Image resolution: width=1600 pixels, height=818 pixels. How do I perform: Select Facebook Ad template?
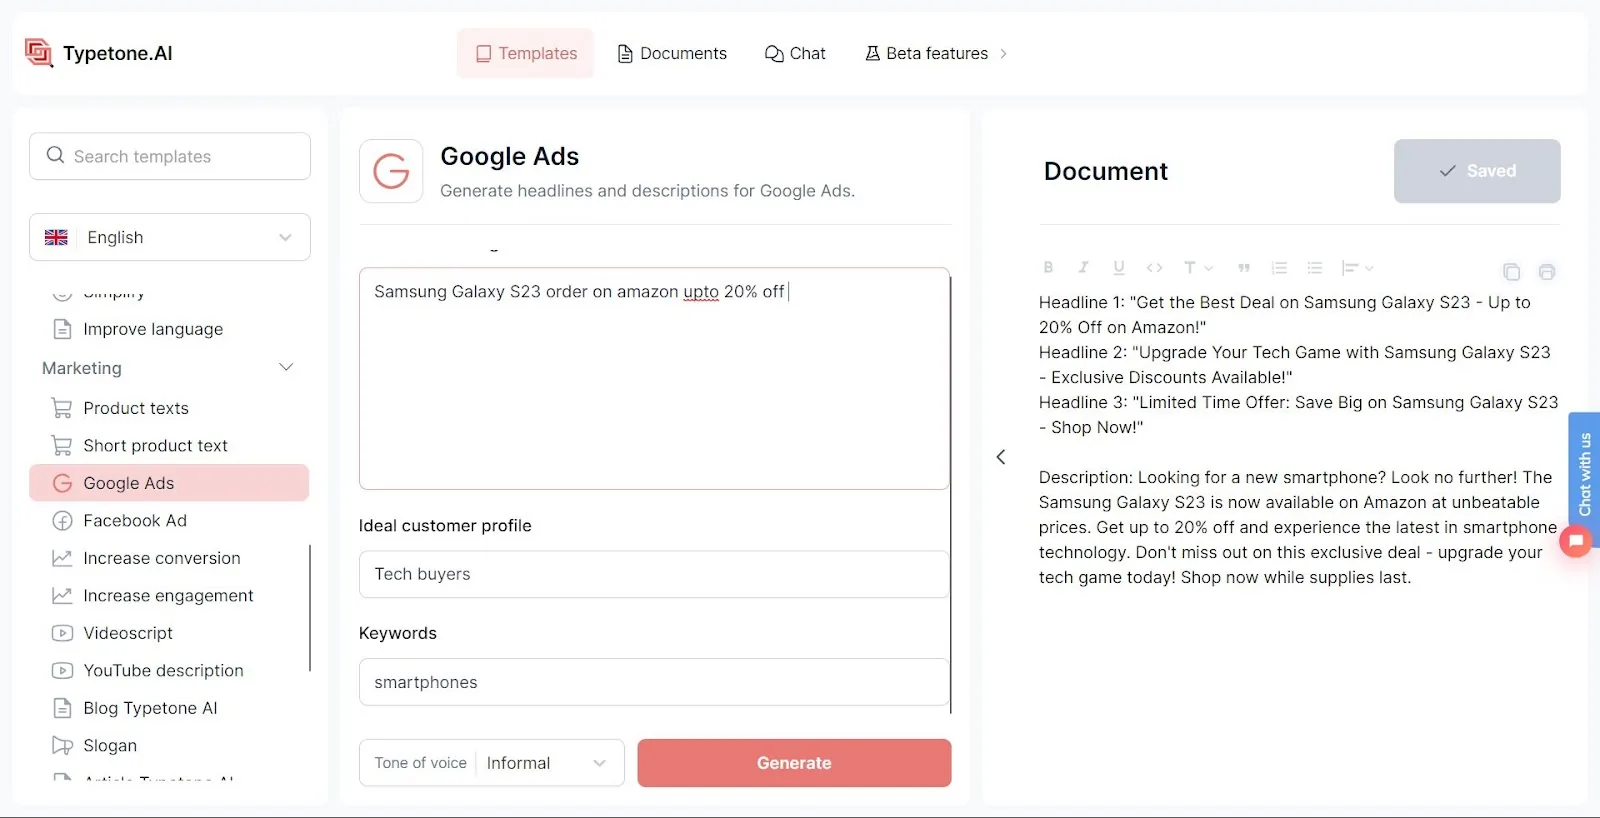click(x=135, y=520)
